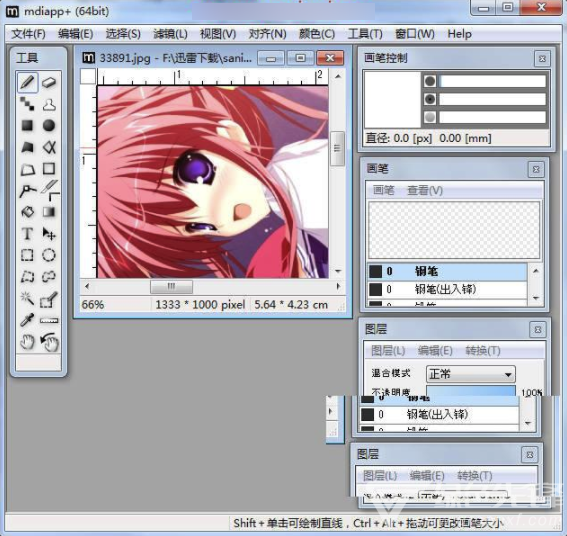The height and width of the screenshot is (536, 567).
Task: Click the horizontal scroll left arrow of the image window
Action: coord(87,286)
